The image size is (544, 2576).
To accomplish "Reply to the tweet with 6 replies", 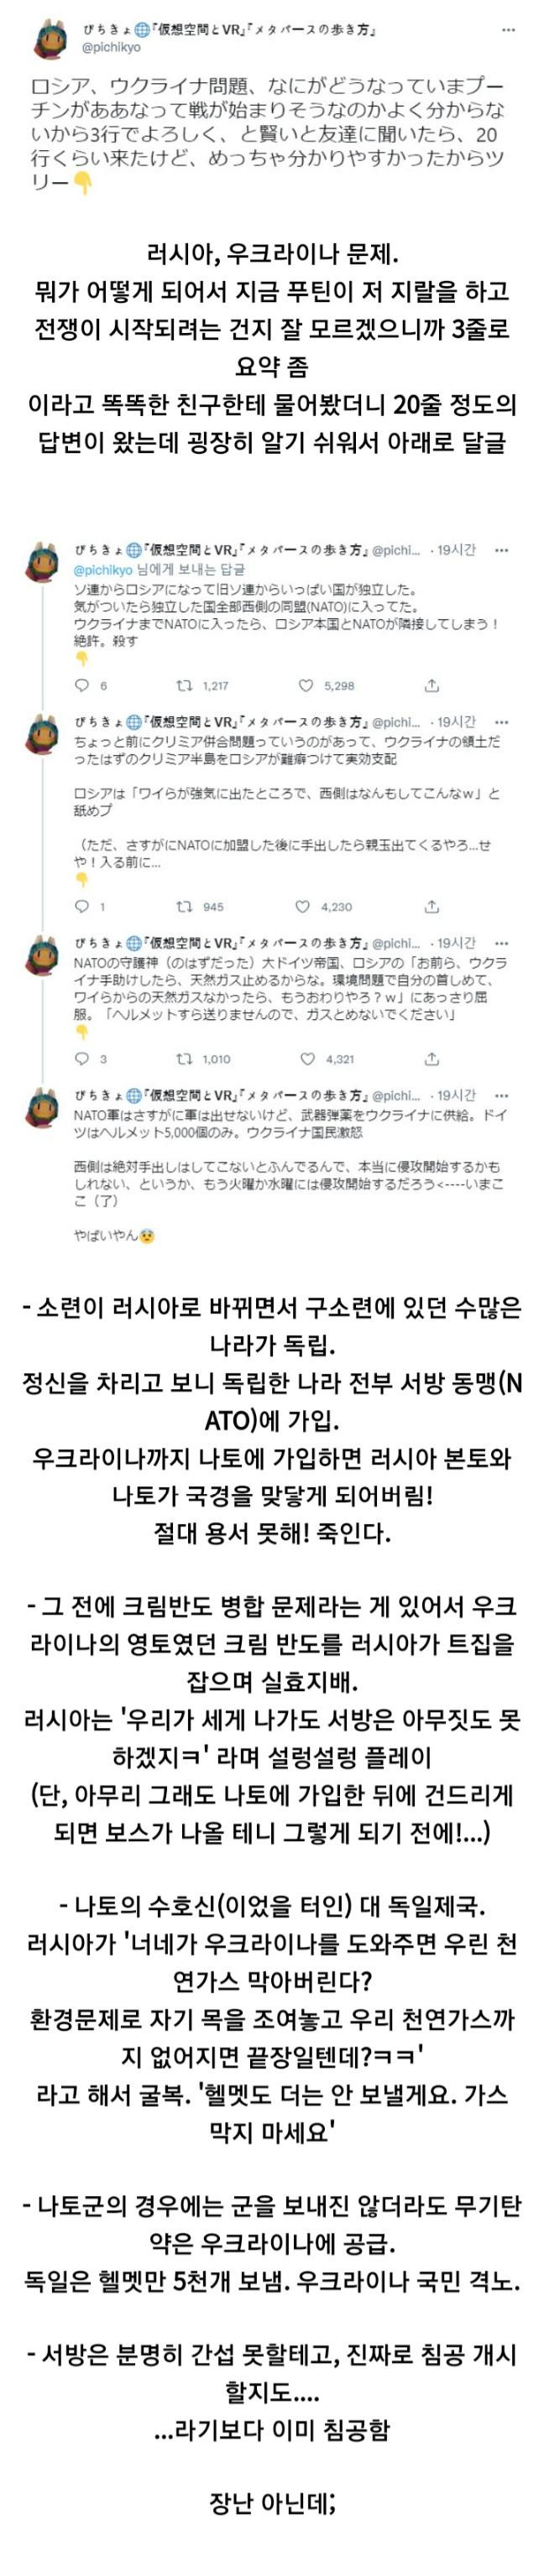I will click(x=82, y=686).
